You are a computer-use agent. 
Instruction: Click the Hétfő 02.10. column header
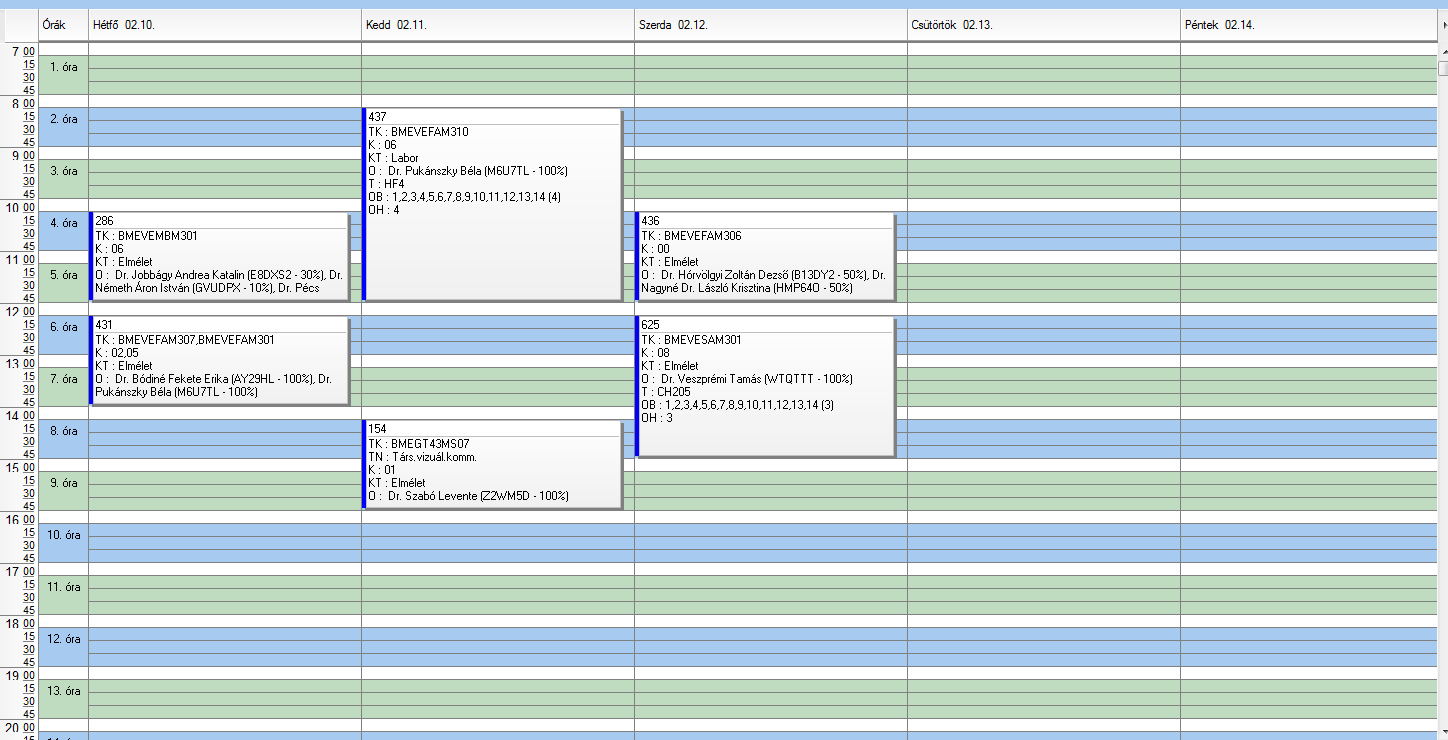coord(225,25)
